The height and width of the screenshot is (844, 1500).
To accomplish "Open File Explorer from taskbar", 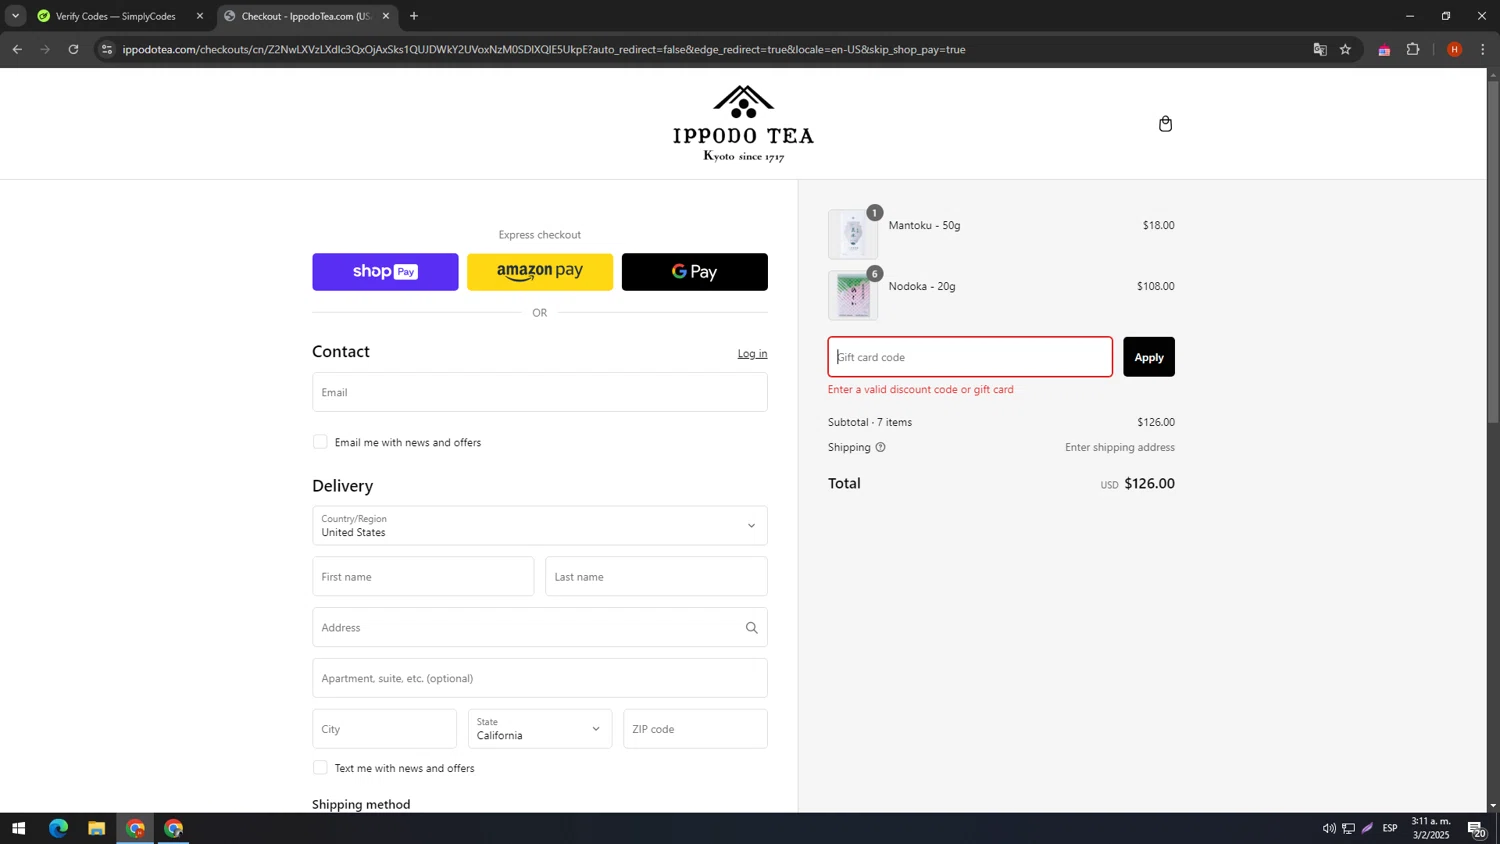I will [96, 828].
